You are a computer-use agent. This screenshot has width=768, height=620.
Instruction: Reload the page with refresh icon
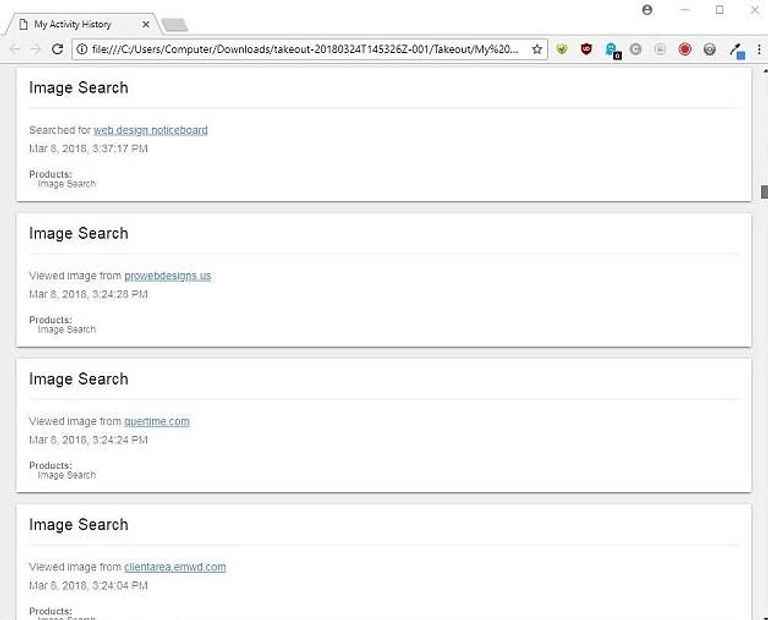[58, 49]
